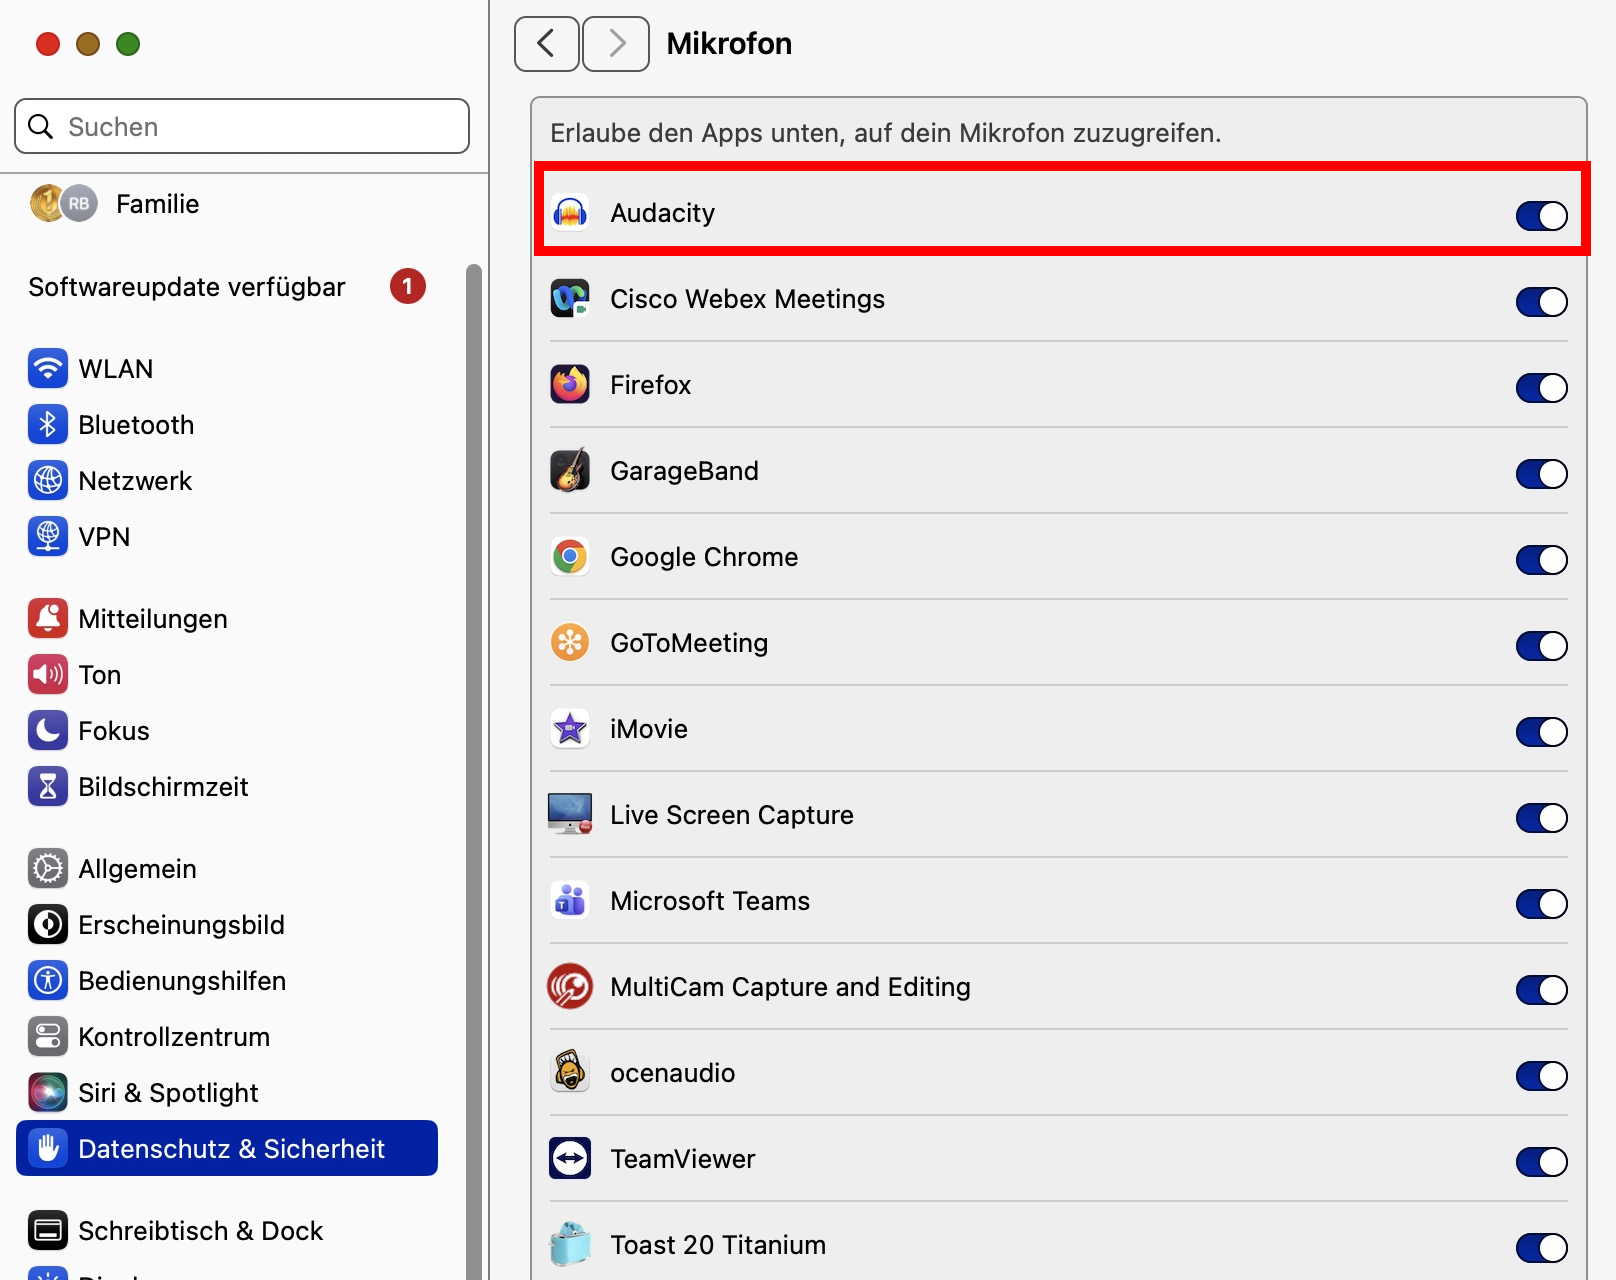
Task: Disable microphone access for Audacity
Action: pos(1541,215)
